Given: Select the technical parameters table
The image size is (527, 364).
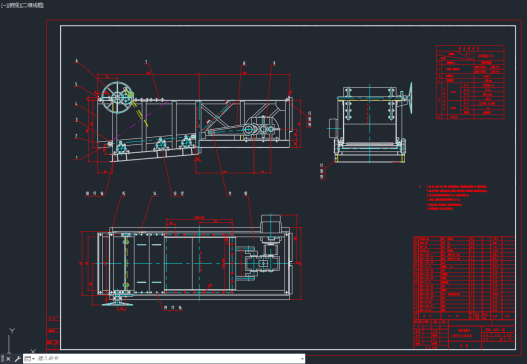Looking at the screenshot, I should point(470,82).
